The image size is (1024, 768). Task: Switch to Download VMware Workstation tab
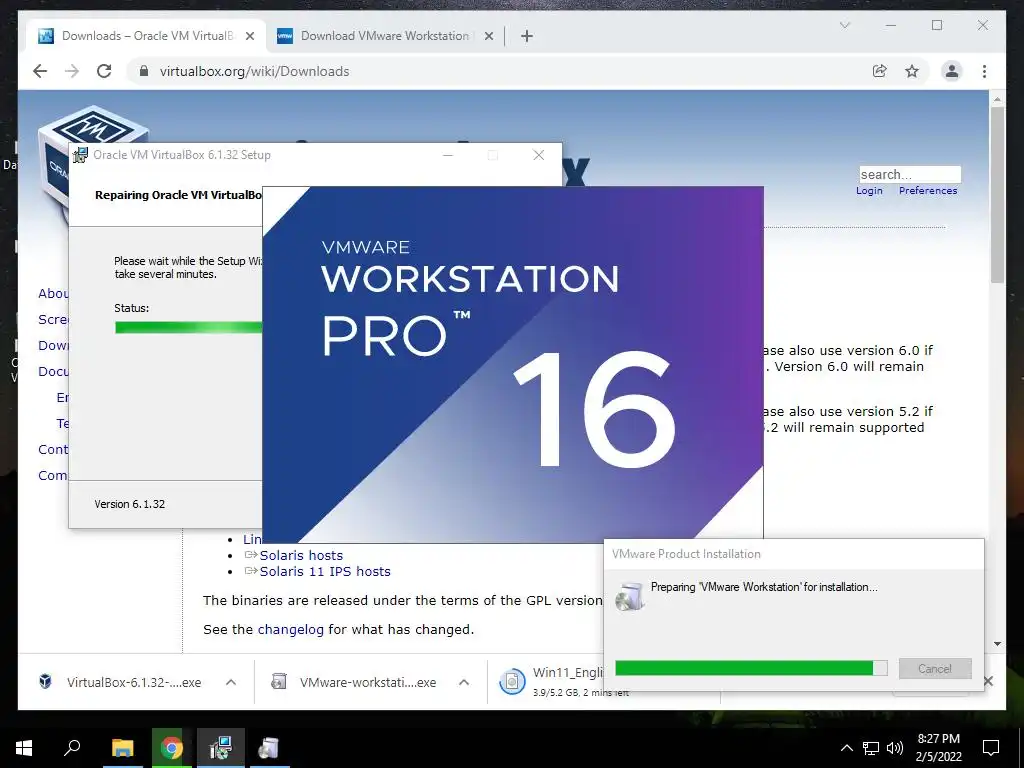385,36
